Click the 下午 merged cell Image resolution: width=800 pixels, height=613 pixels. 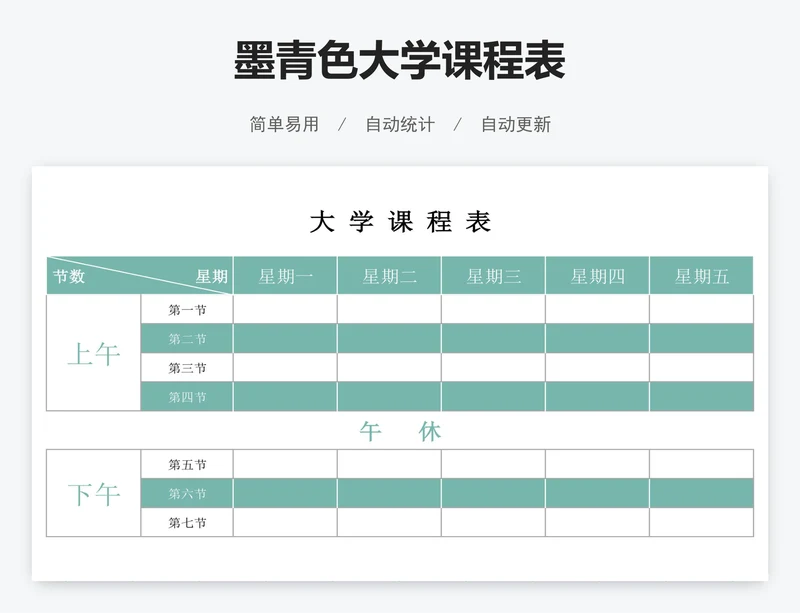pos(94,494)
